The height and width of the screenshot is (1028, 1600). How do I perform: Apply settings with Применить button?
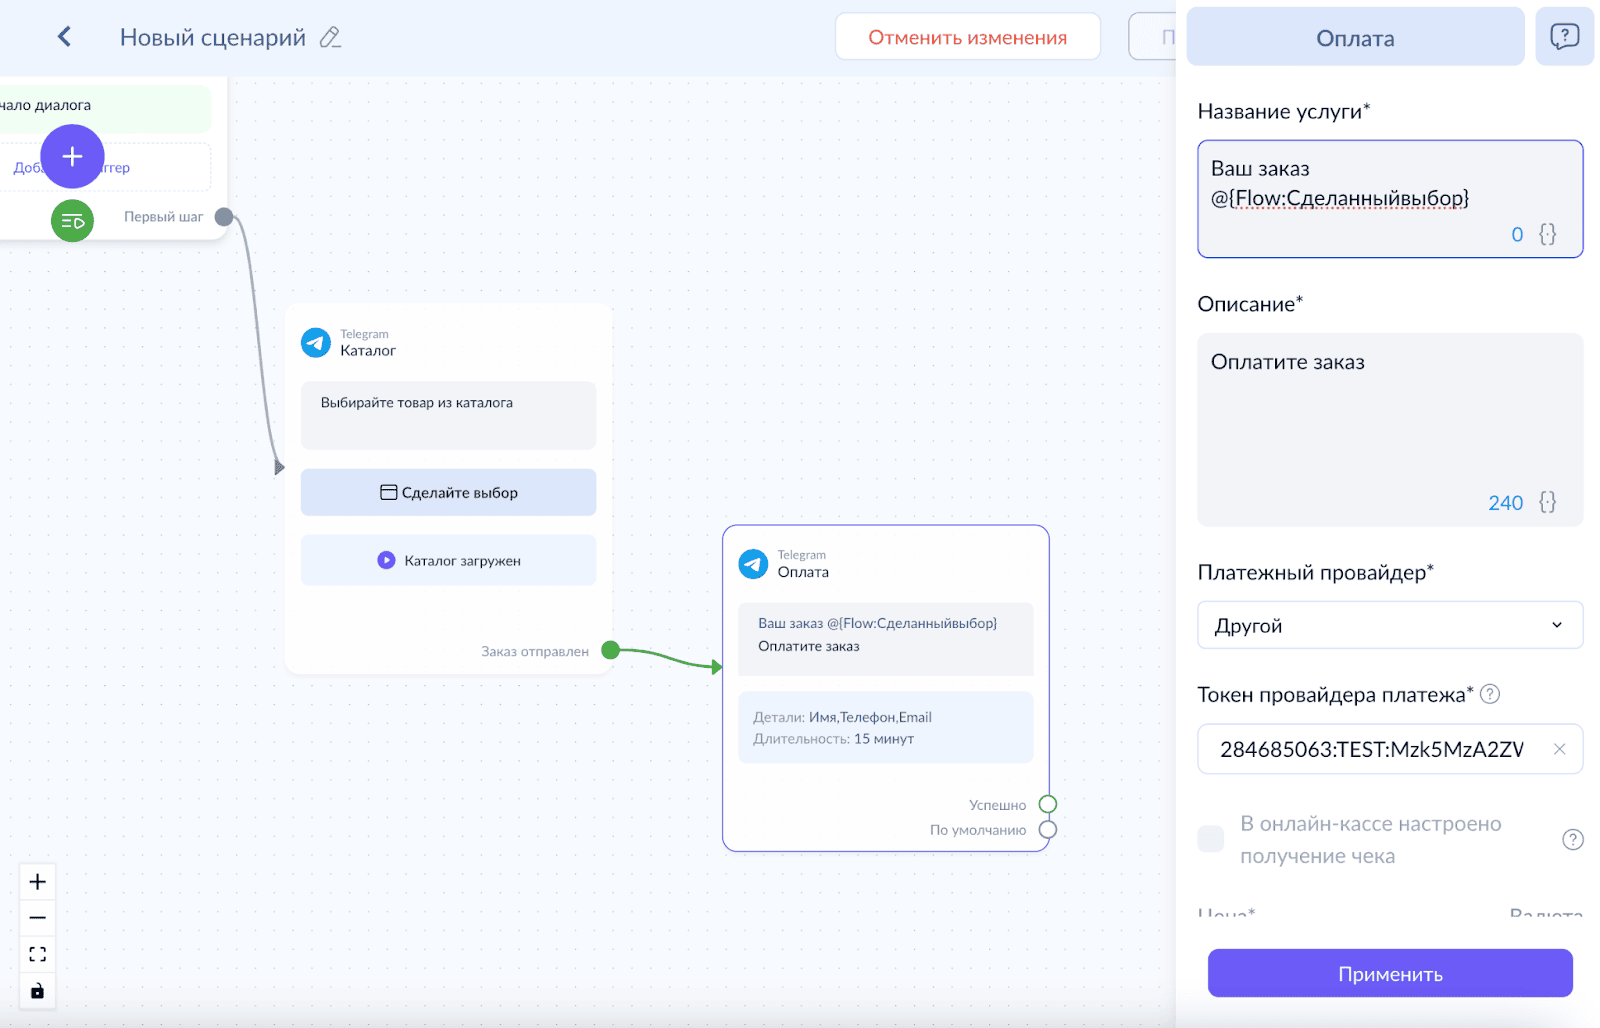point(1390,973)
